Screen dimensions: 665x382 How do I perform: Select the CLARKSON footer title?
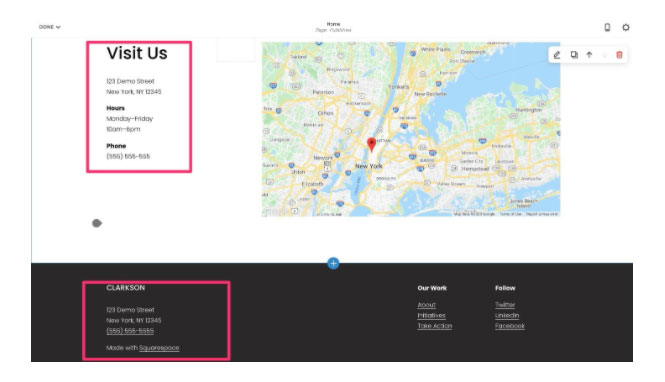click(126, 288)
